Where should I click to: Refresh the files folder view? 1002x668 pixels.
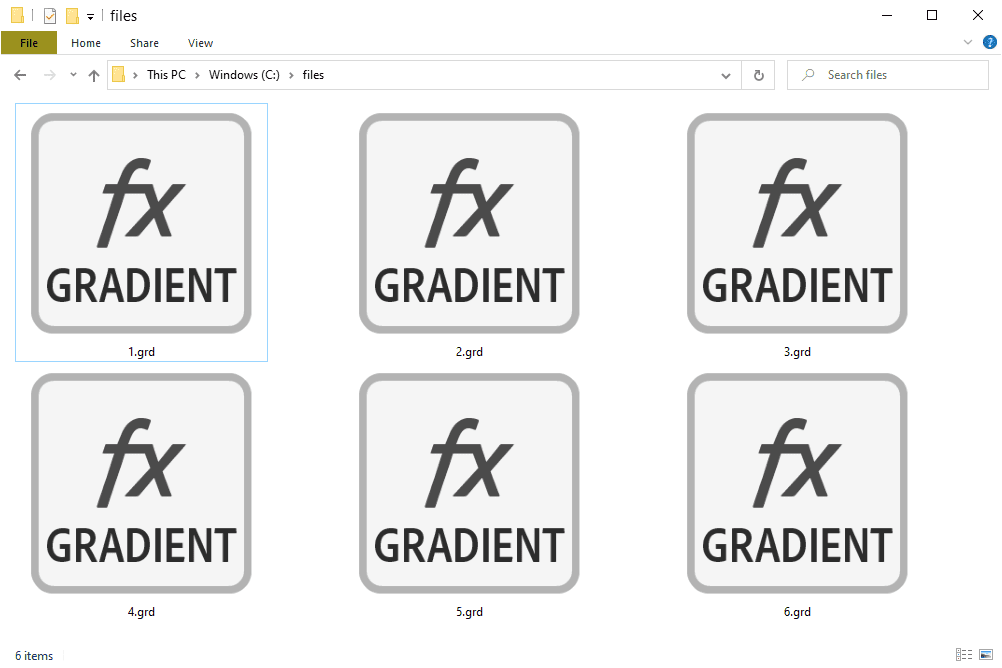[x=759, y=75]
